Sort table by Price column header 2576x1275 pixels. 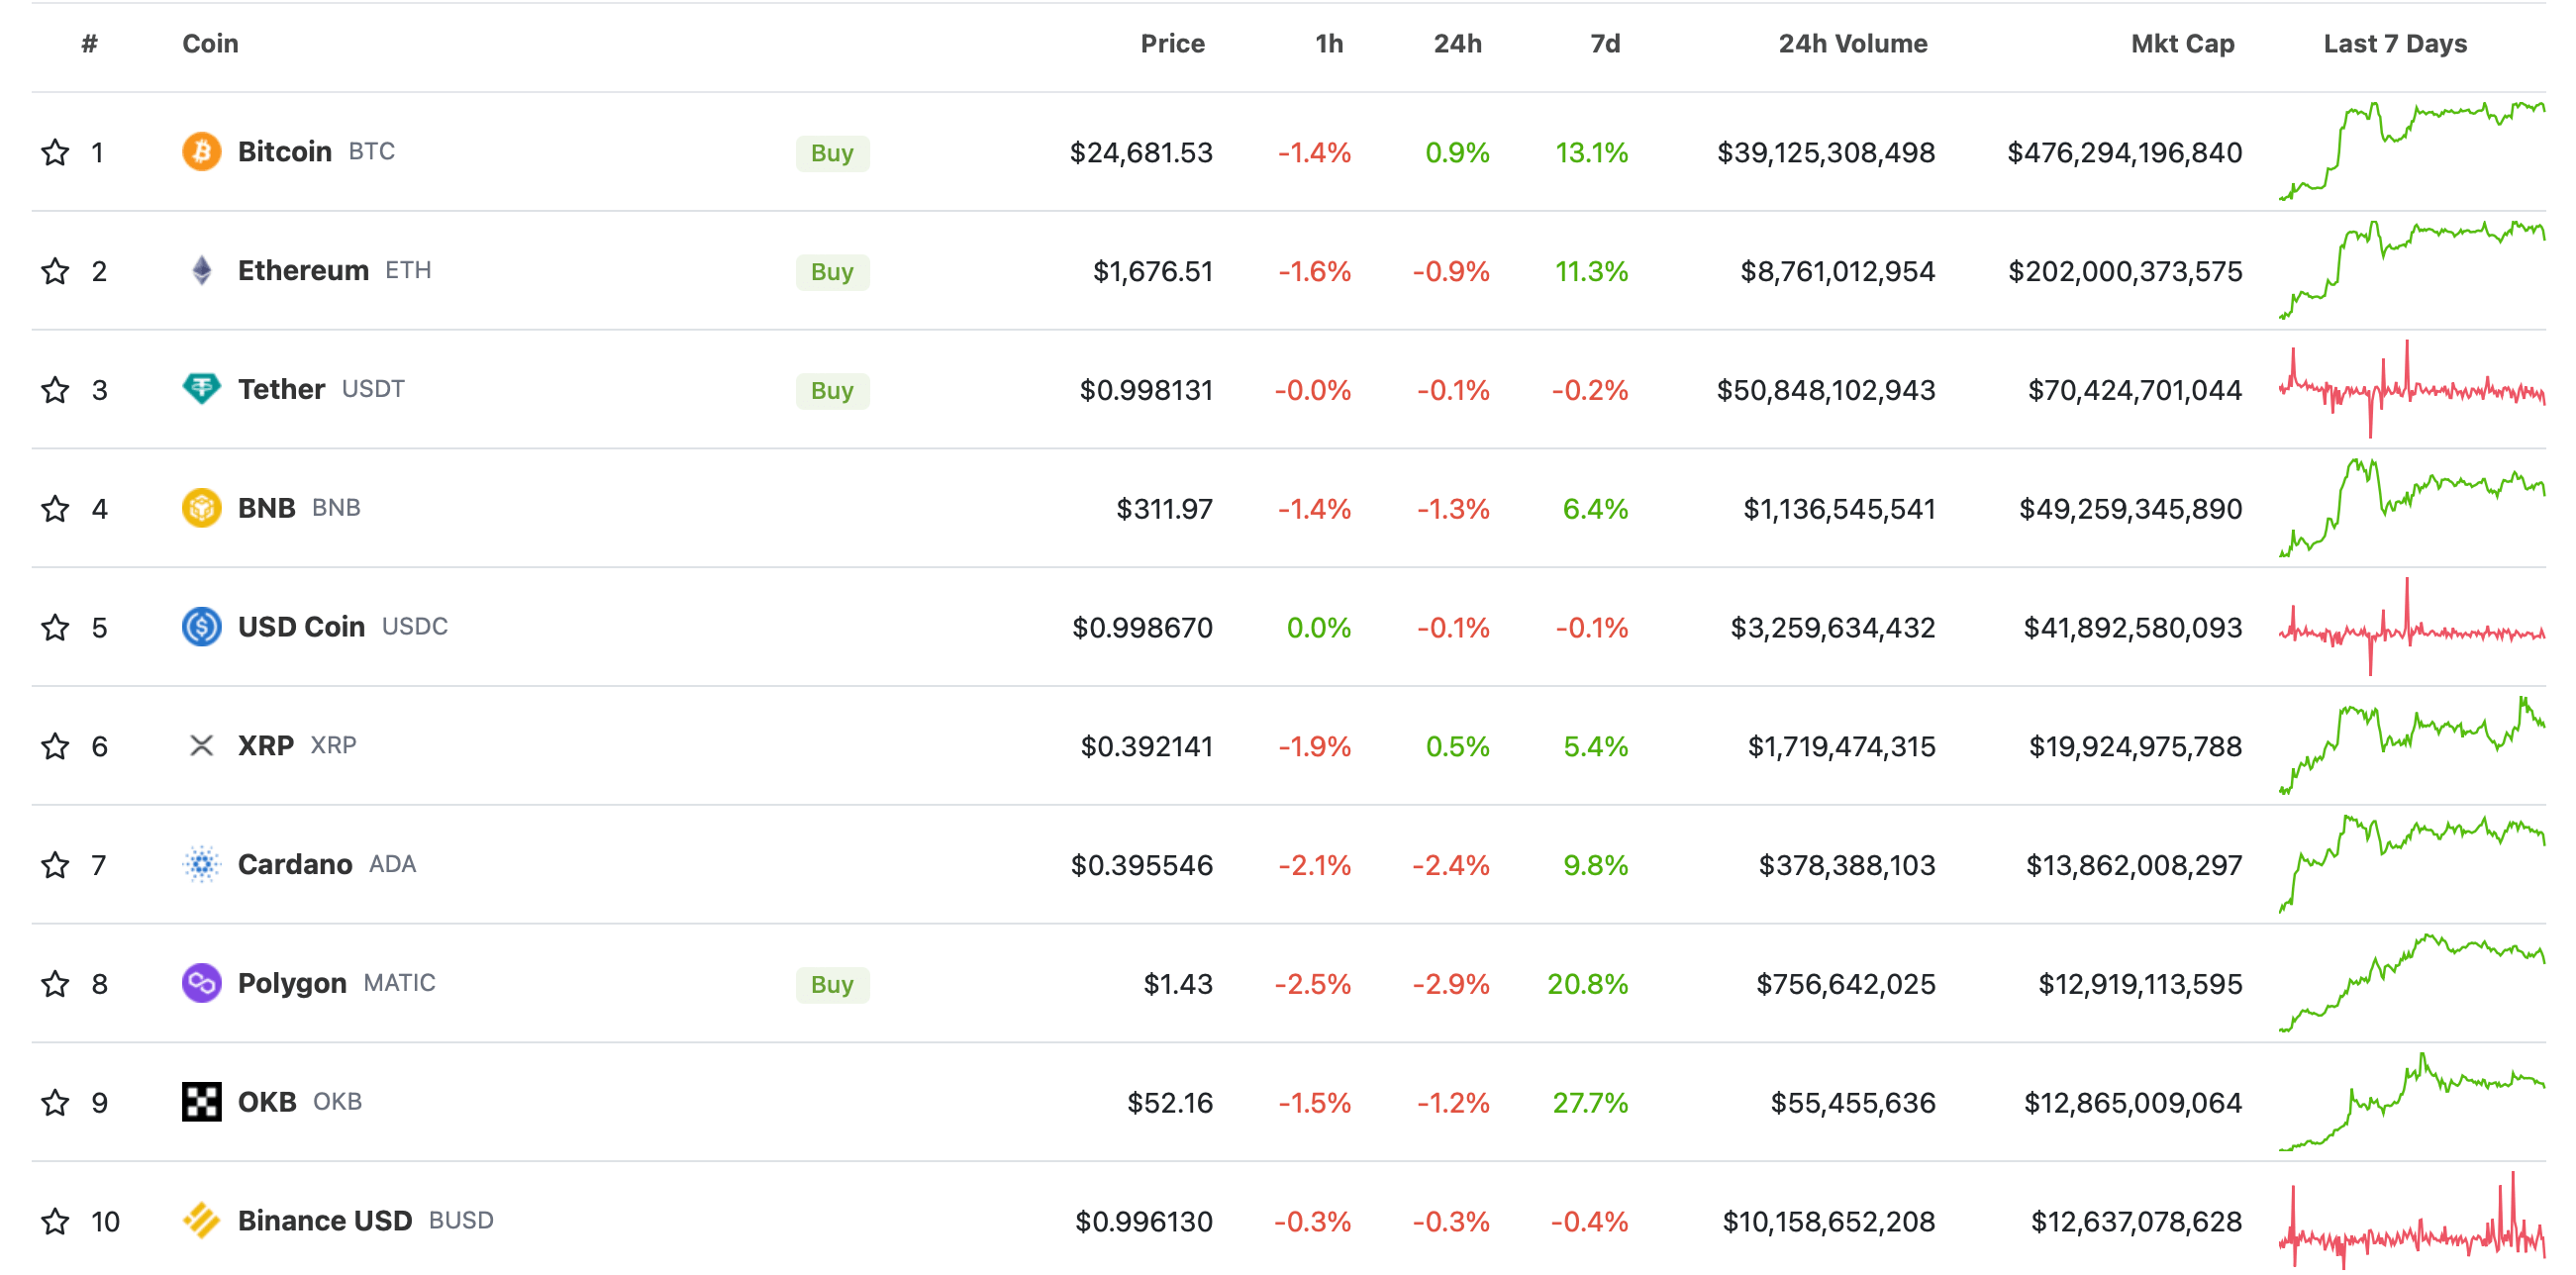pyautogui.click(x=1172, y=44)
